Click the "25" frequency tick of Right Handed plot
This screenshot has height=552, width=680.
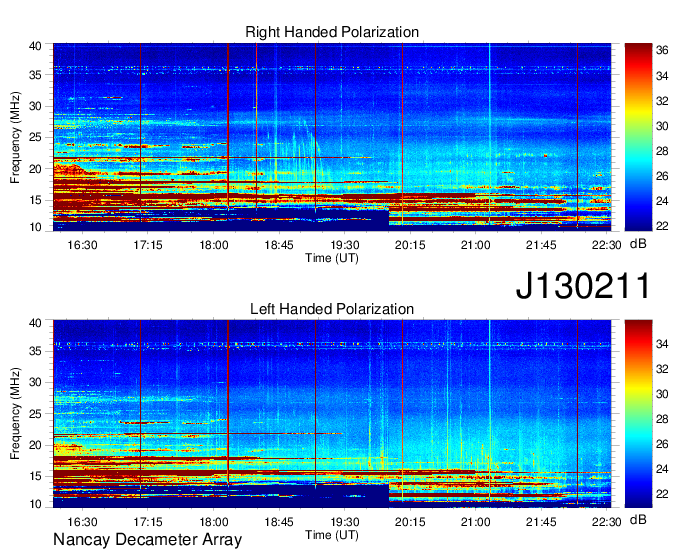[x=35, y=137]
